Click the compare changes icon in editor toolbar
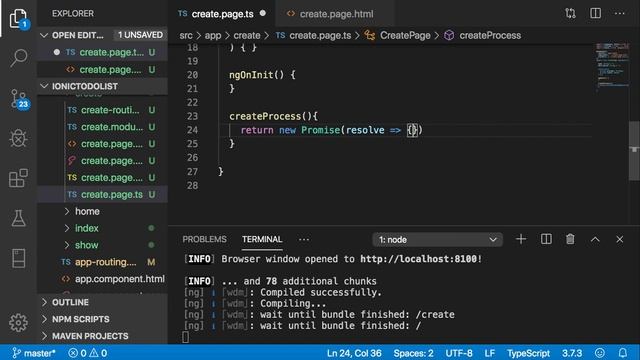640x360 pixels. pos(570,13)
